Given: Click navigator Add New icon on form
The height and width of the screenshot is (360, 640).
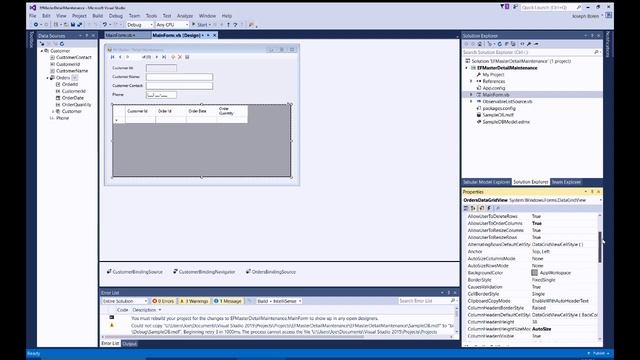Looking at the screenshot, I should point(173,57).
